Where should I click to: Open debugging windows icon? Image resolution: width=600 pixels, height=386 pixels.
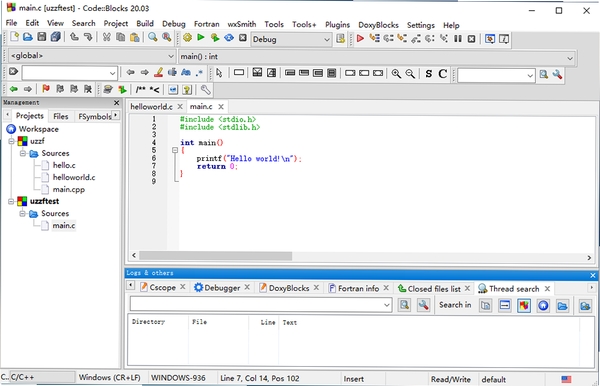(x=490, y=39)
